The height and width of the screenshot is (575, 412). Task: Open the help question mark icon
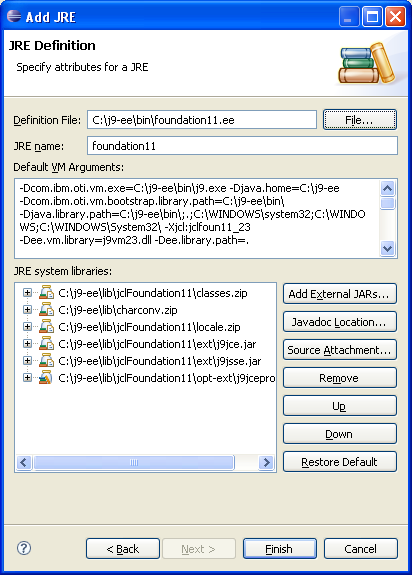24,548
